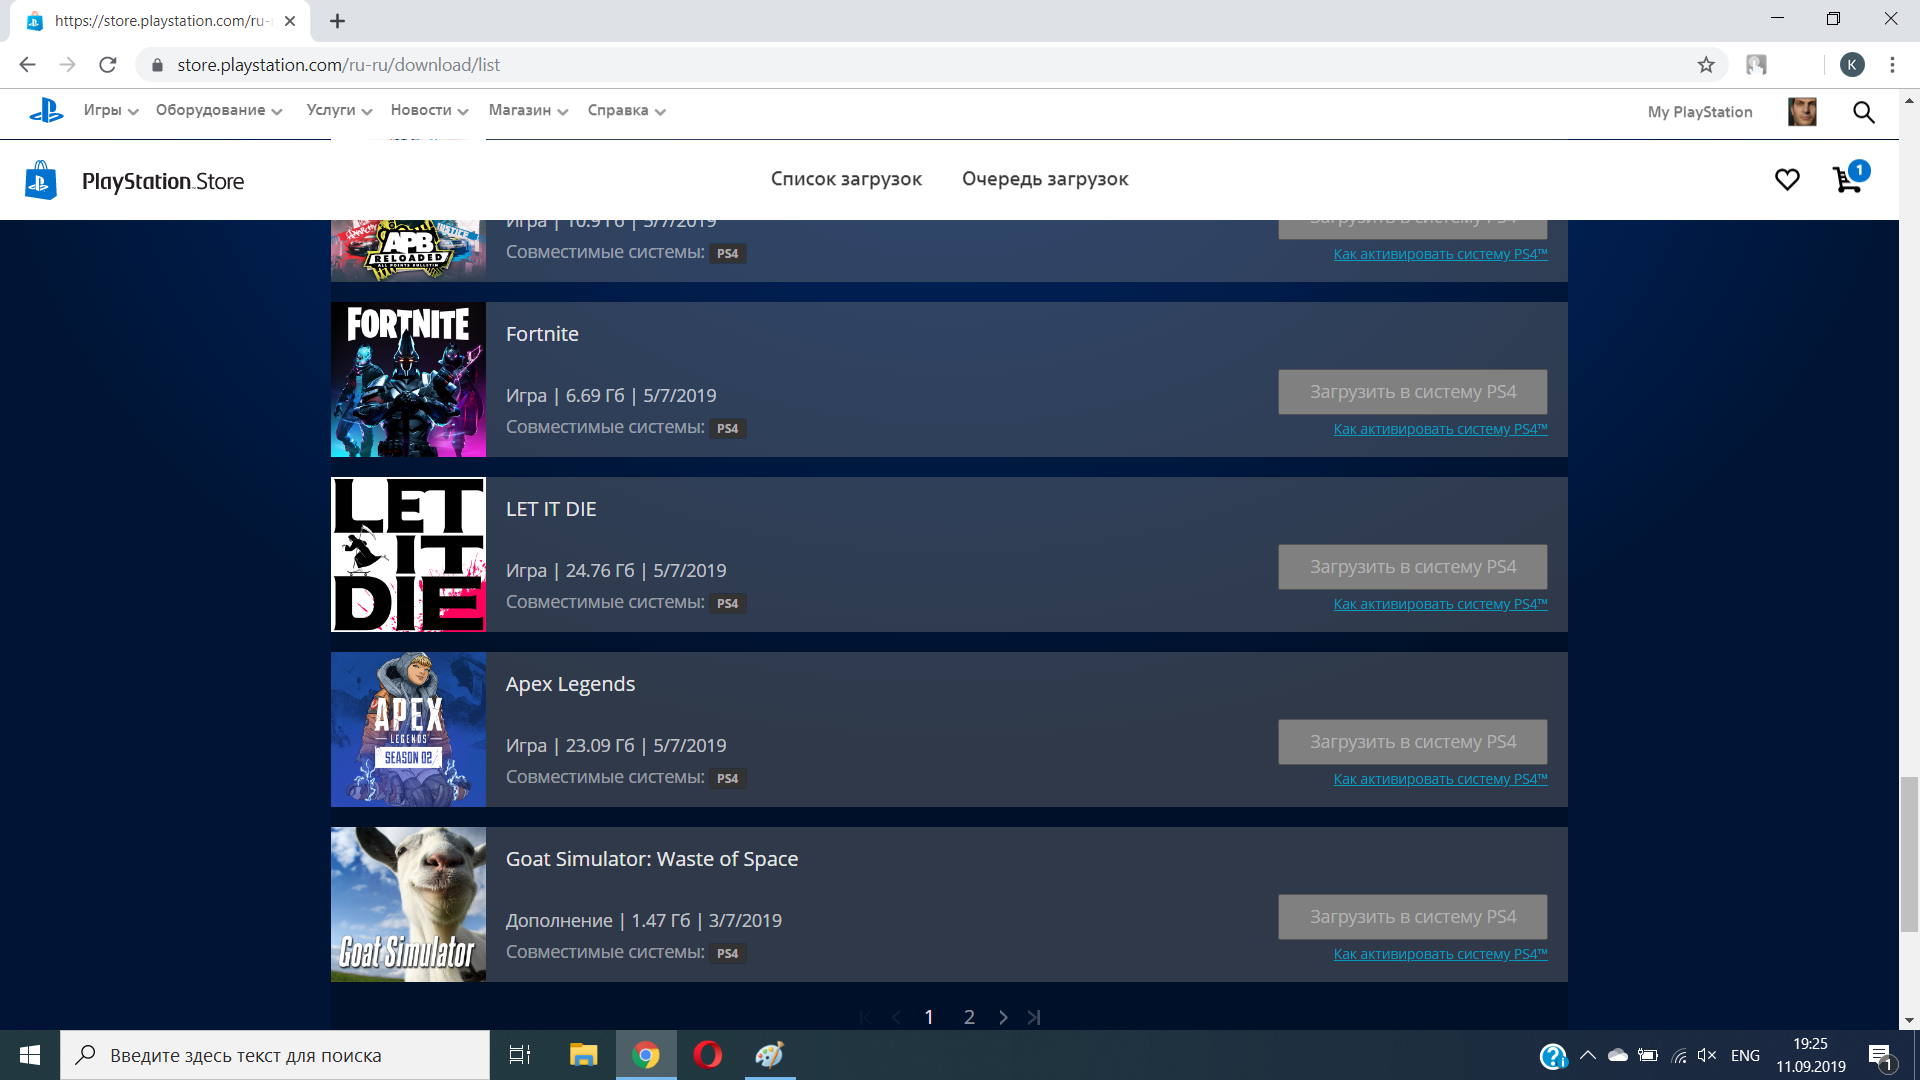Expand the Новости dropdown menu
Image resolution: width=1920 pixels, height=1080 pixels.
(x=430, y=110)
